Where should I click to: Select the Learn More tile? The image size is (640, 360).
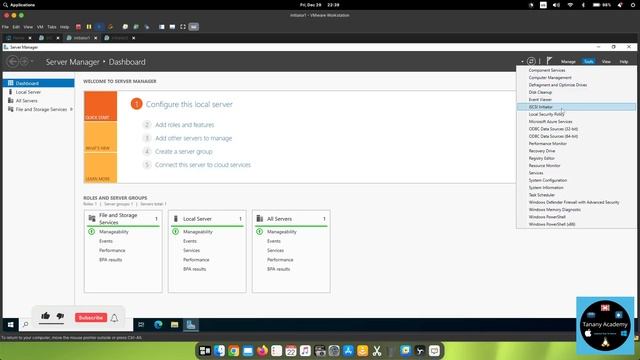[x=100, y=168]
